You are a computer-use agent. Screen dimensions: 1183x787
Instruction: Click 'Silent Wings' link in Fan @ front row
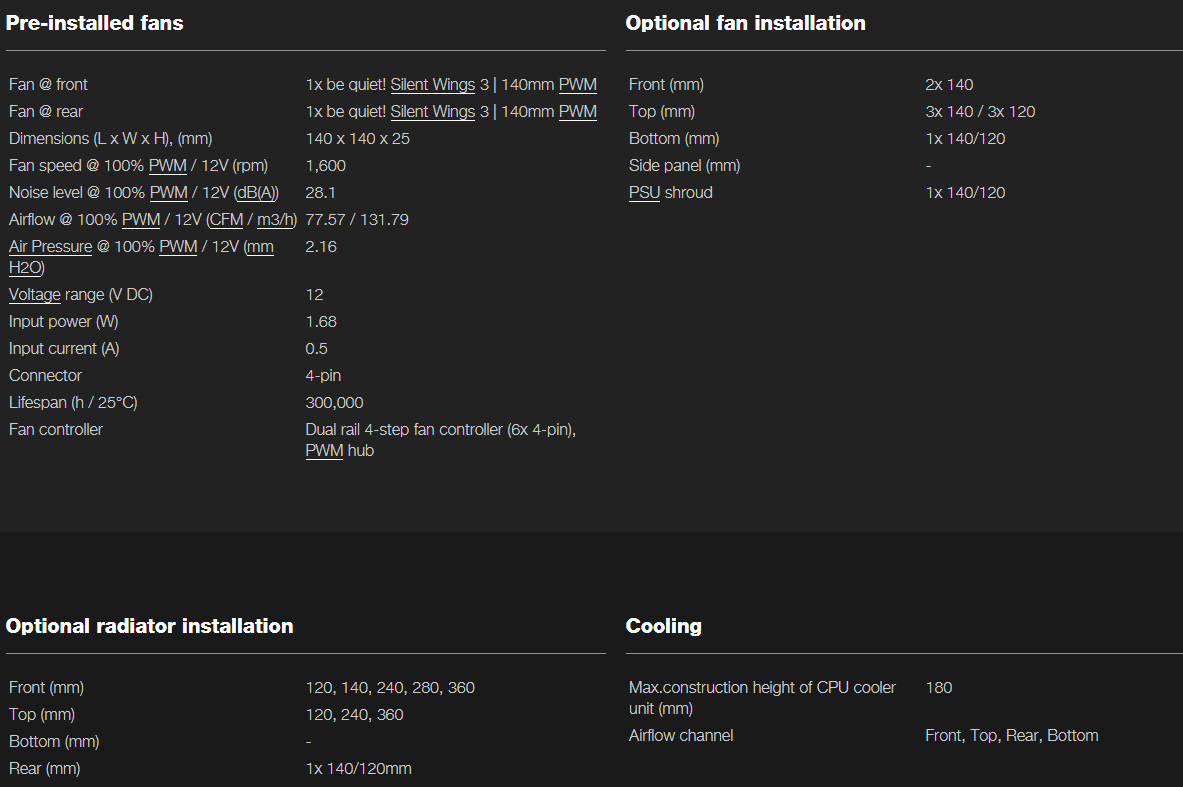[x=432, y=85]
